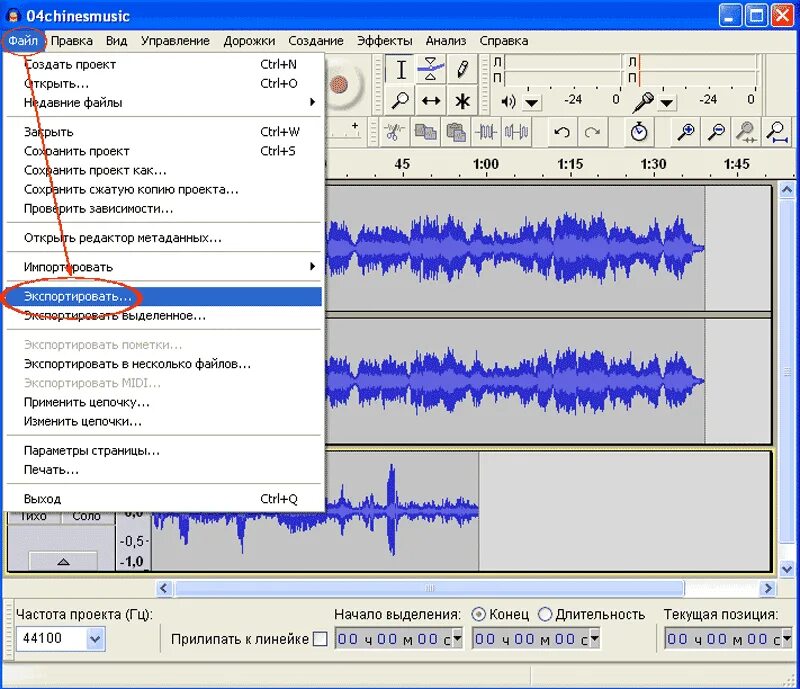Open the Эффекты menu
This screenshot has height=689, width=800.
(387, 40)
